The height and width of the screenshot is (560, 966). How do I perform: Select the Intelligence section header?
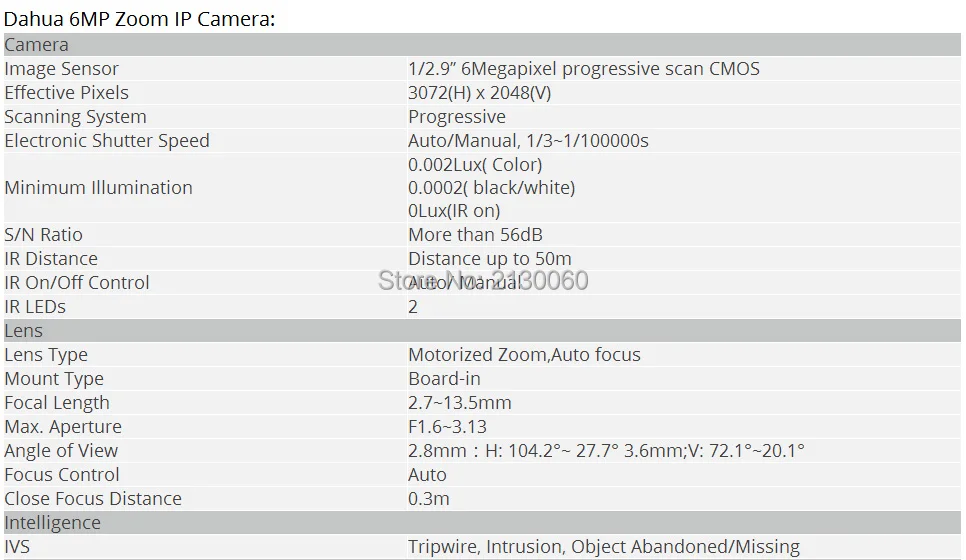[x=482, y=522]
